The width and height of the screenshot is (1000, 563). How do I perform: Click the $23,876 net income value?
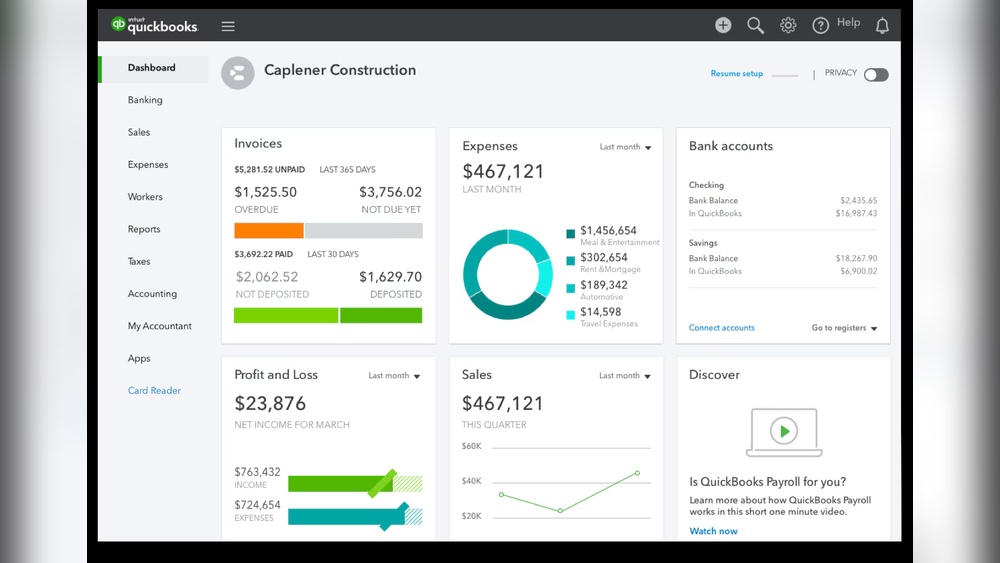[270, 404]
